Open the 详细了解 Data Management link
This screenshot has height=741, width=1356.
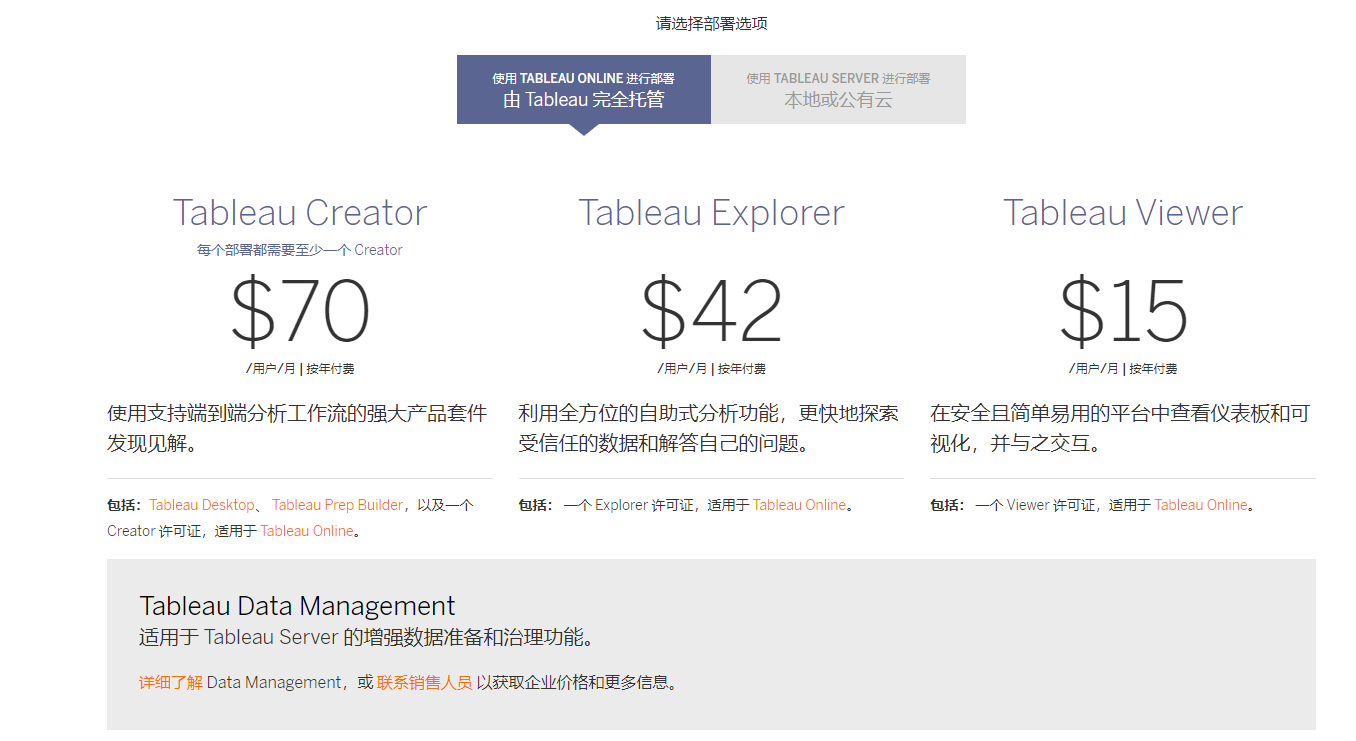coord(171,682)
